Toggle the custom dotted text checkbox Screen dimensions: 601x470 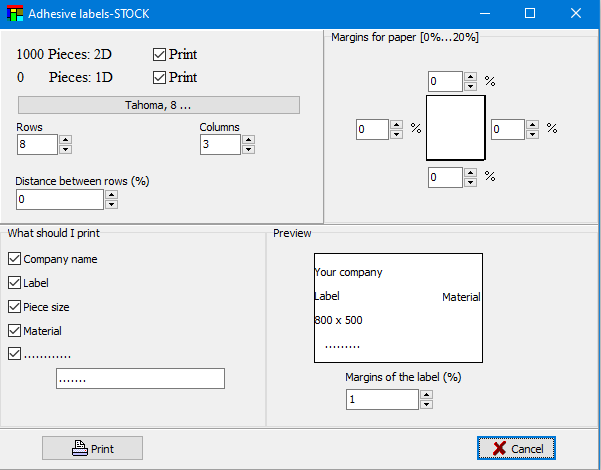click(14, 353)
